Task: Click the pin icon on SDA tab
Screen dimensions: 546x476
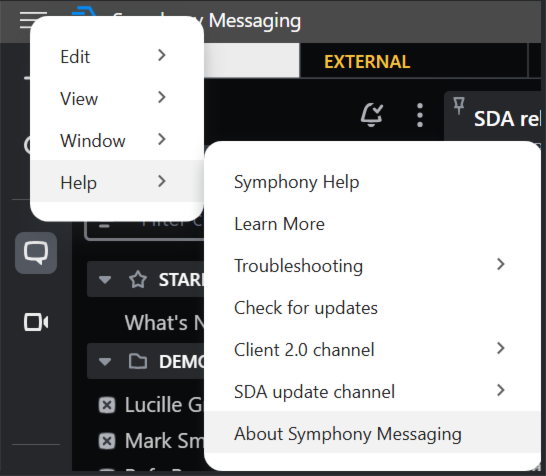Action: click(x=459, y=106)
